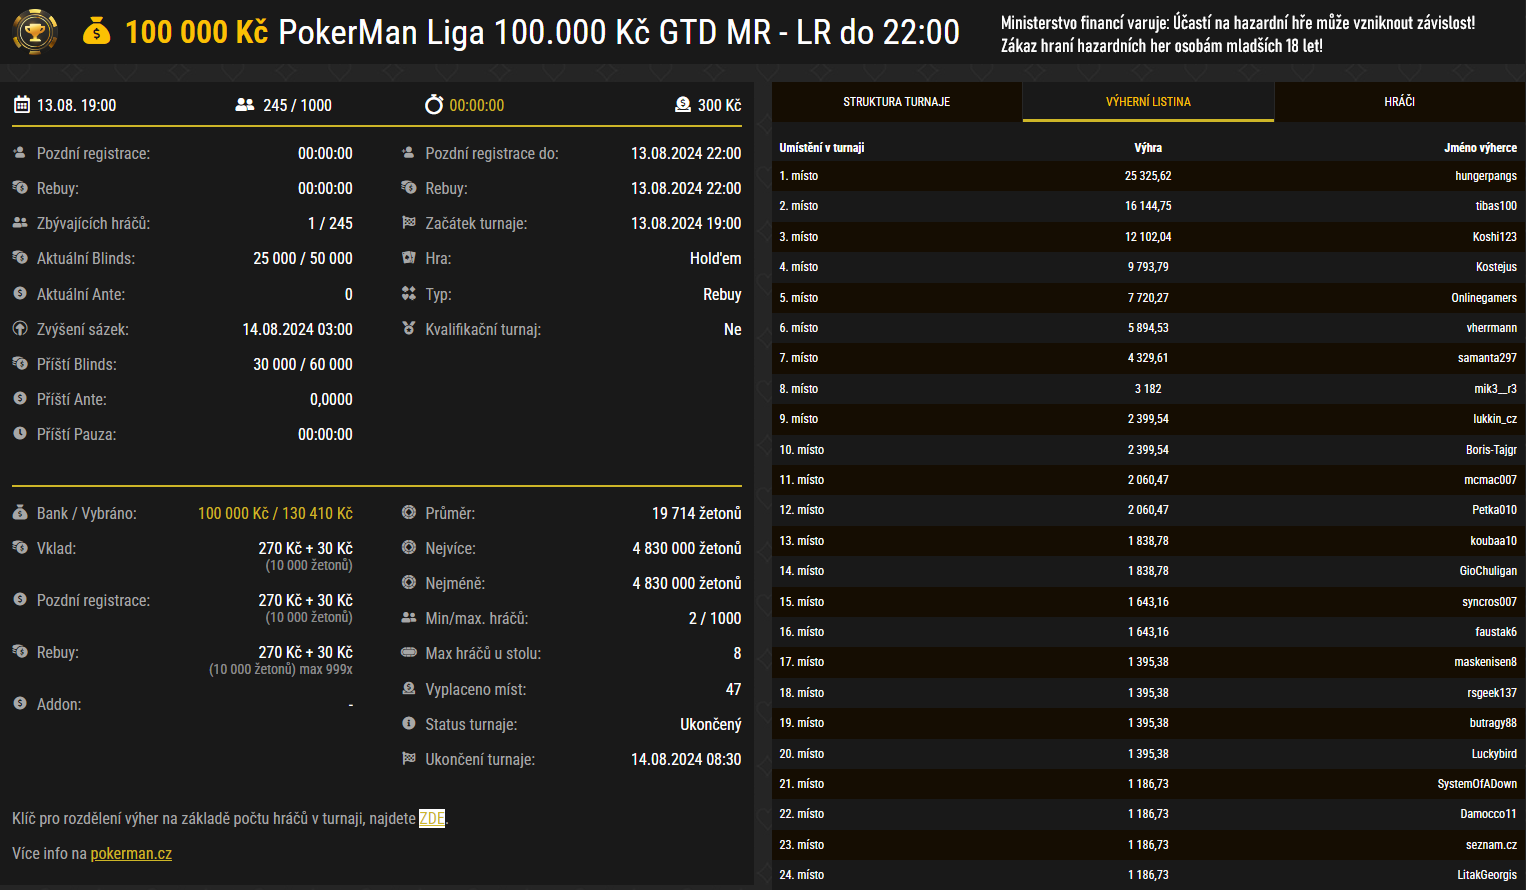
Task: Click the poker chip icon next to Průměr
Action: 409,512
